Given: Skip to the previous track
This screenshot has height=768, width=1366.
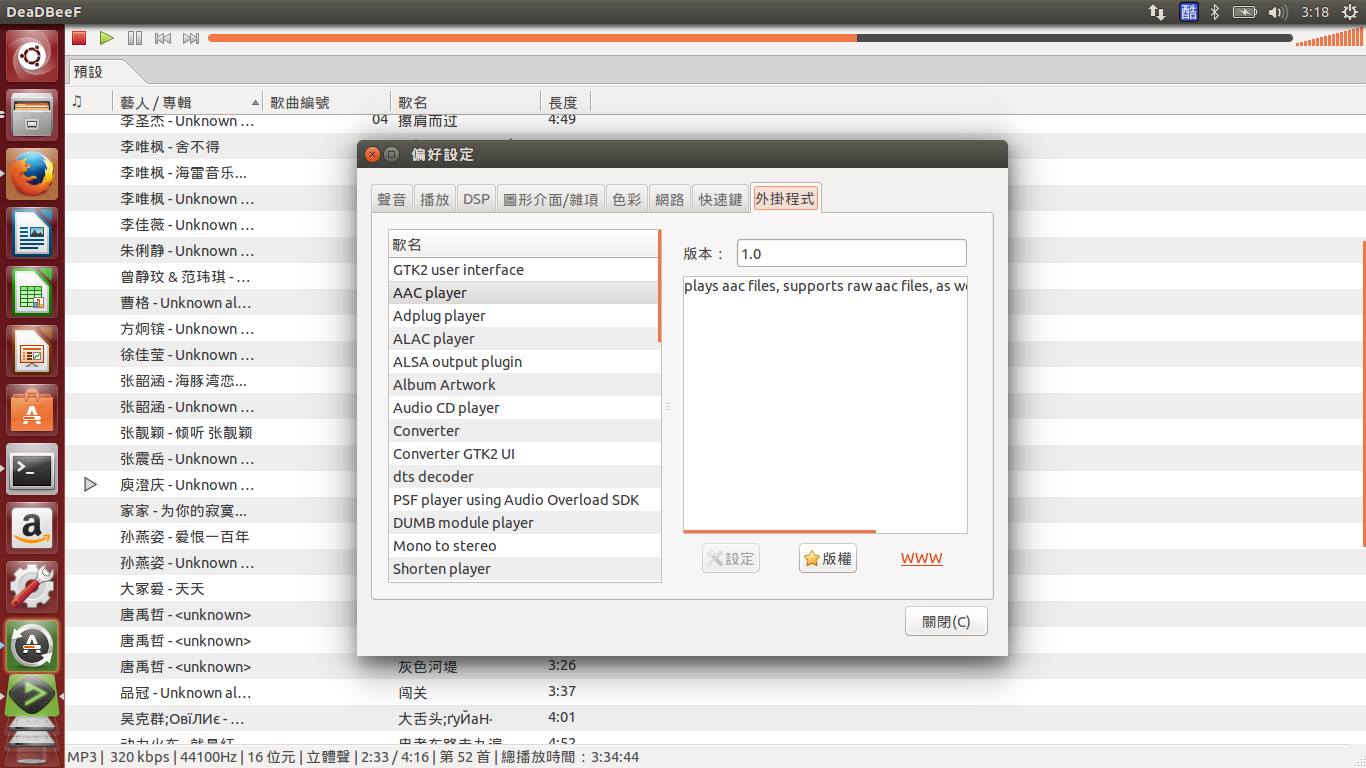Looking at the screenshot, I should point(163,38).
